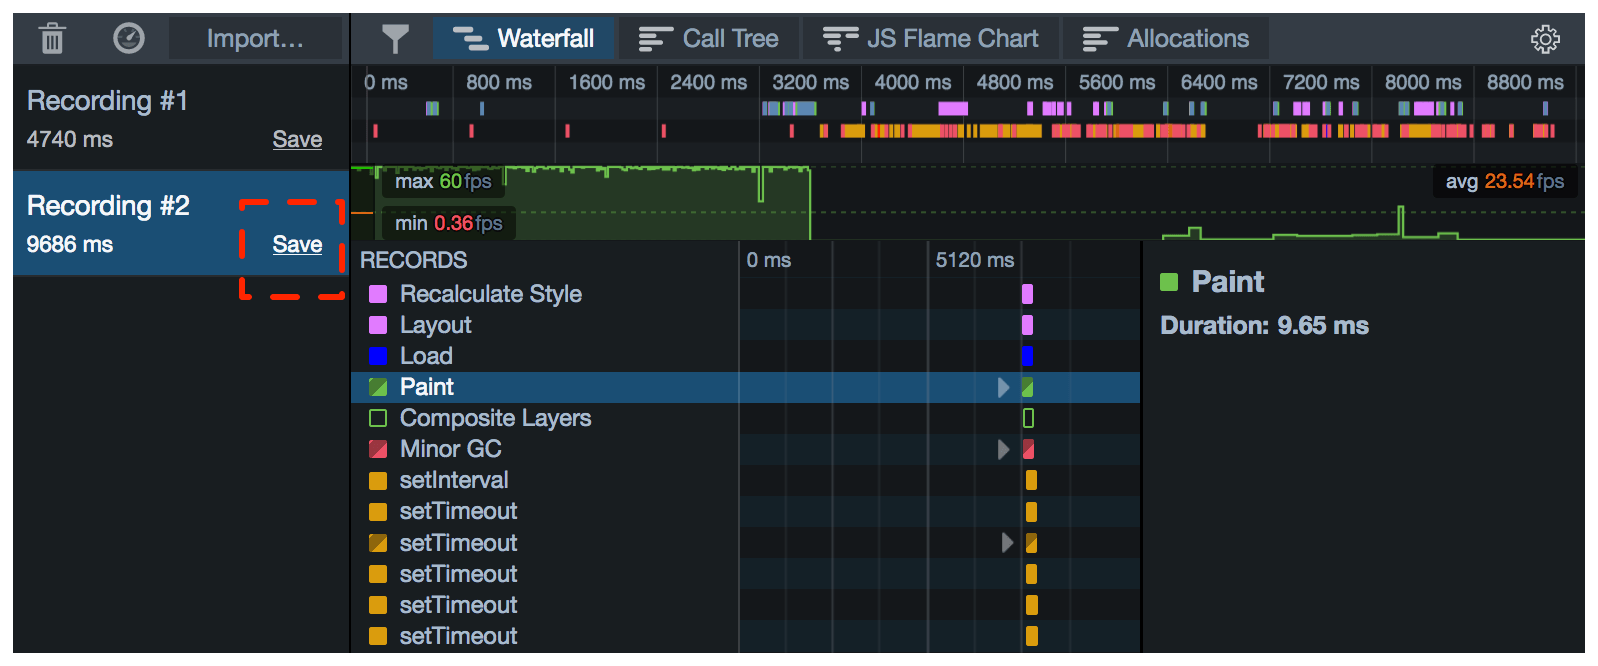Start recording with the stopwatch icon

click(x=129, y=39)
